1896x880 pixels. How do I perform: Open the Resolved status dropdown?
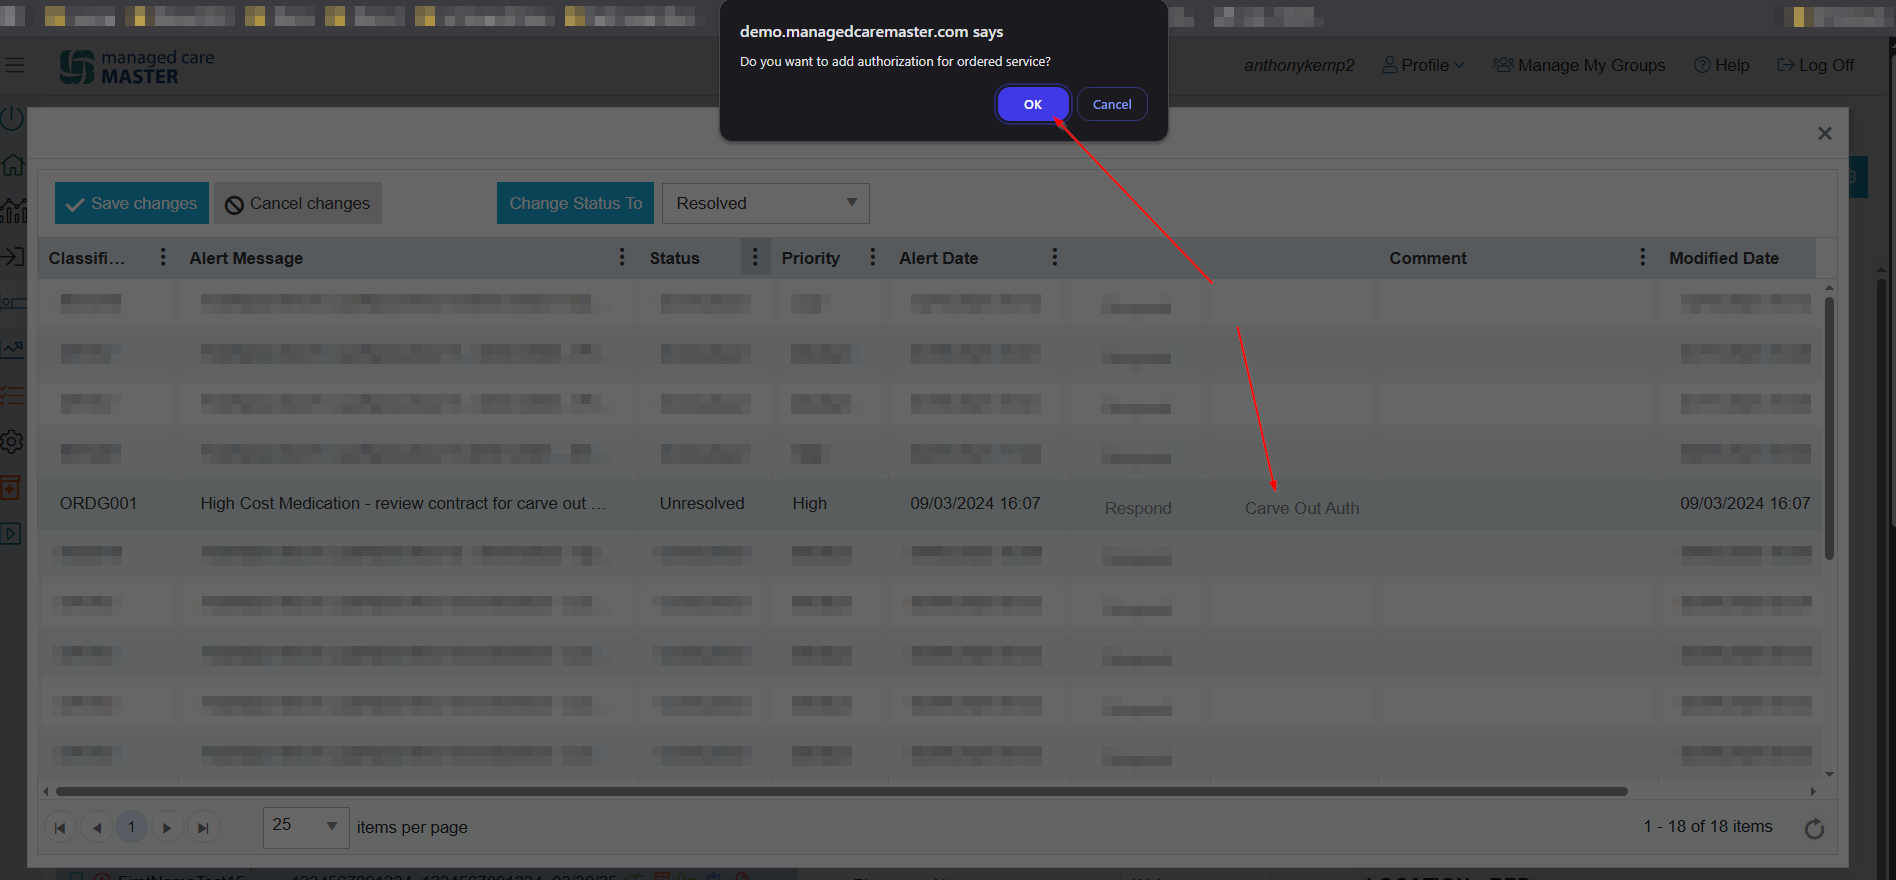click(x=766, y=203)
